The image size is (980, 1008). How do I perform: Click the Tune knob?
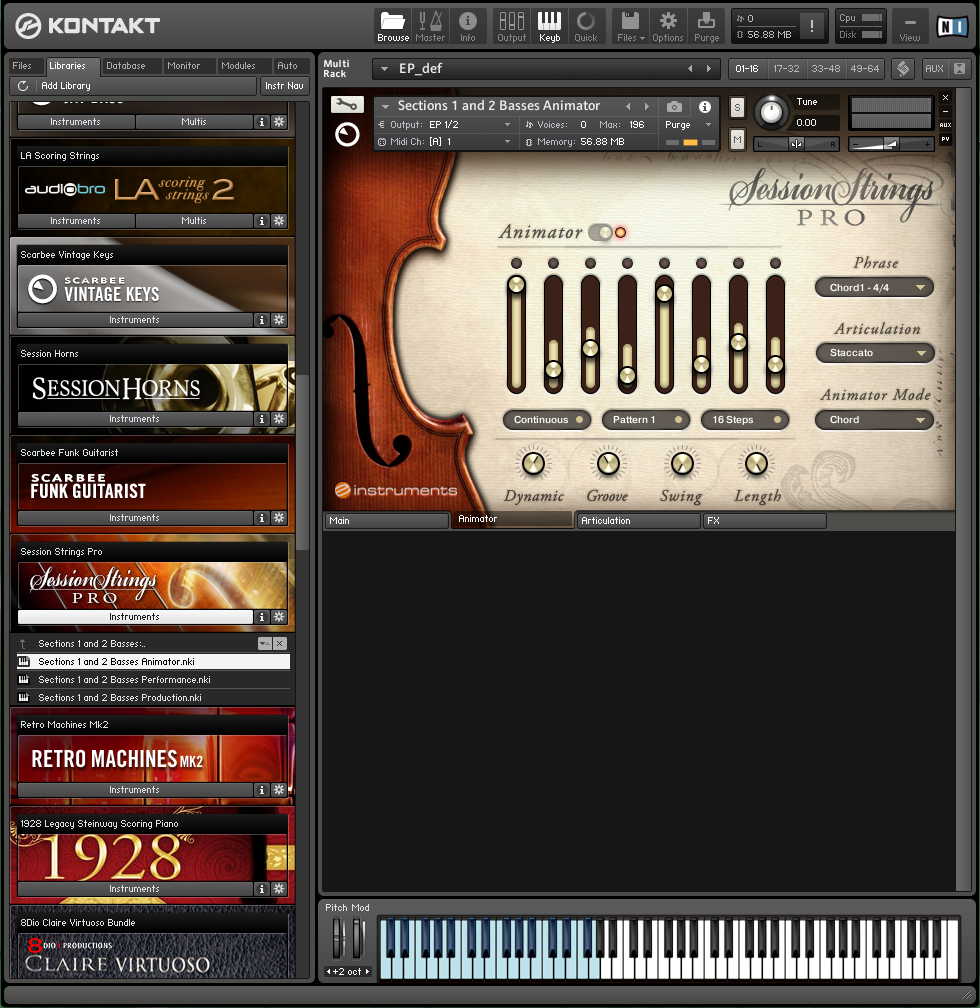pos(771,112)
